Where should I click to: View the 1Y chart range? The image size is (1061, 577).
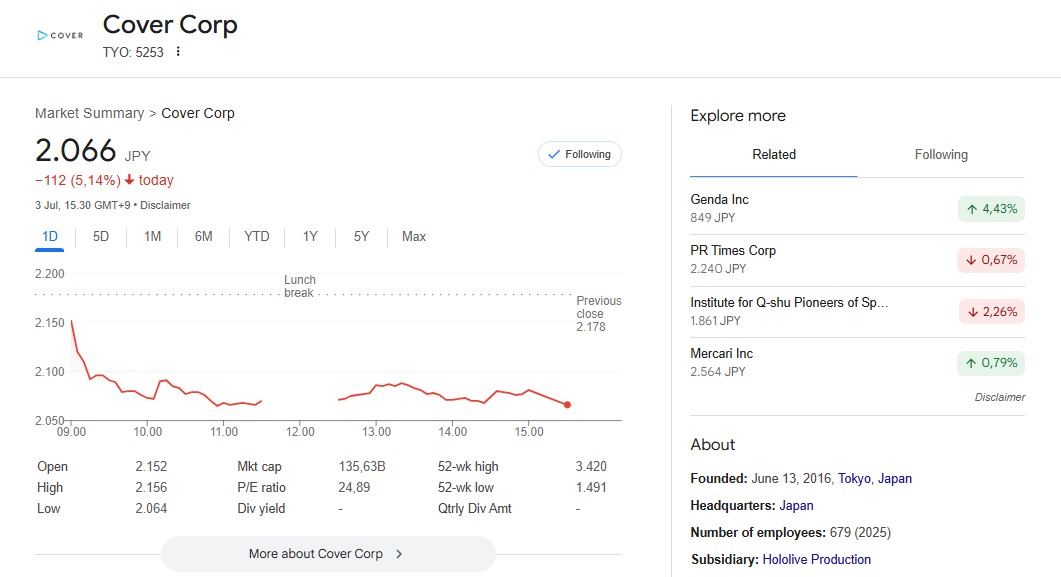[310, 237]
